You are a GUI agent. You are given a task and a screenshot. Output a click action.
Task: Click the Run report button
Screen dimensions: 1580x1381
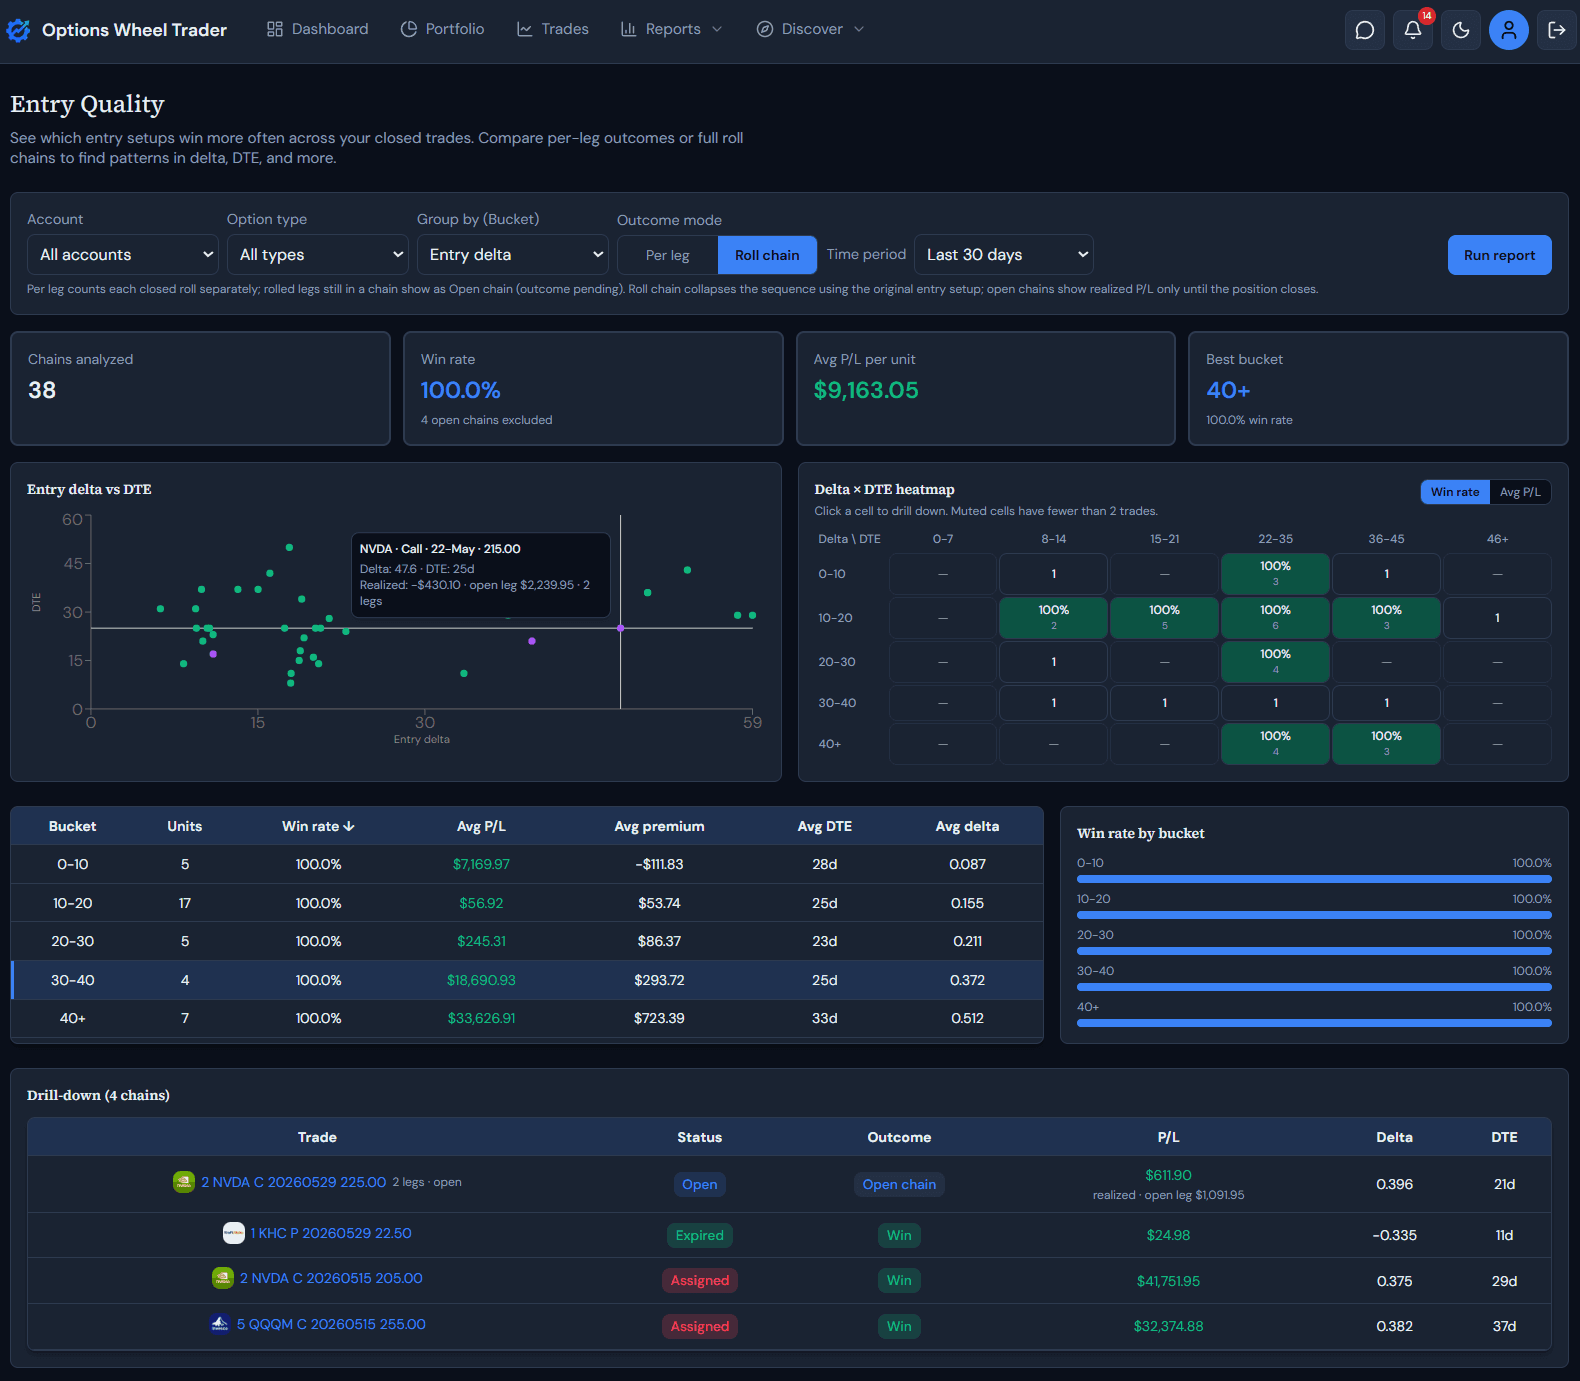(x=1500, y=255)
